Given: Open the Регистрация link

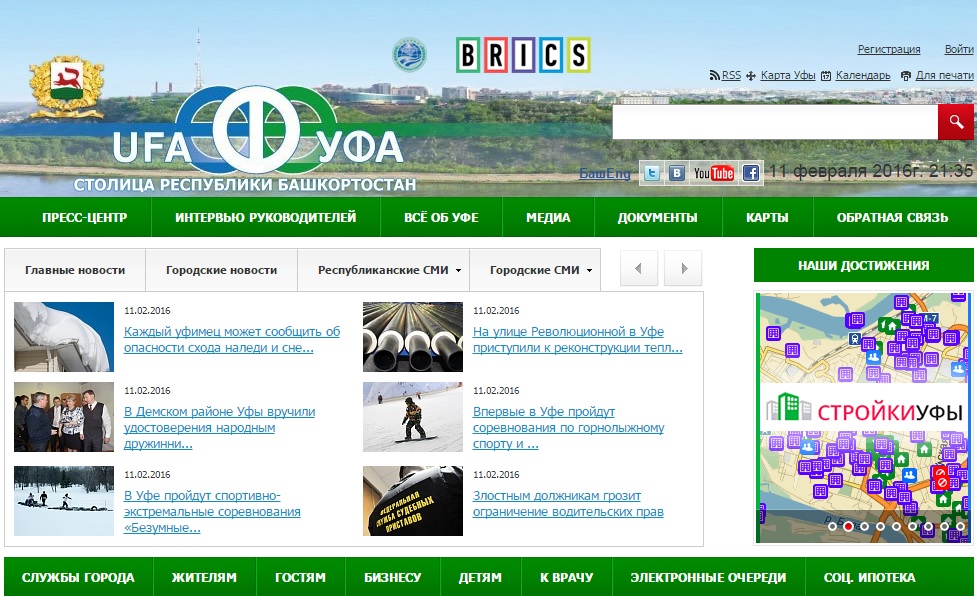Looking at the screenshot, I should [889, 49].
